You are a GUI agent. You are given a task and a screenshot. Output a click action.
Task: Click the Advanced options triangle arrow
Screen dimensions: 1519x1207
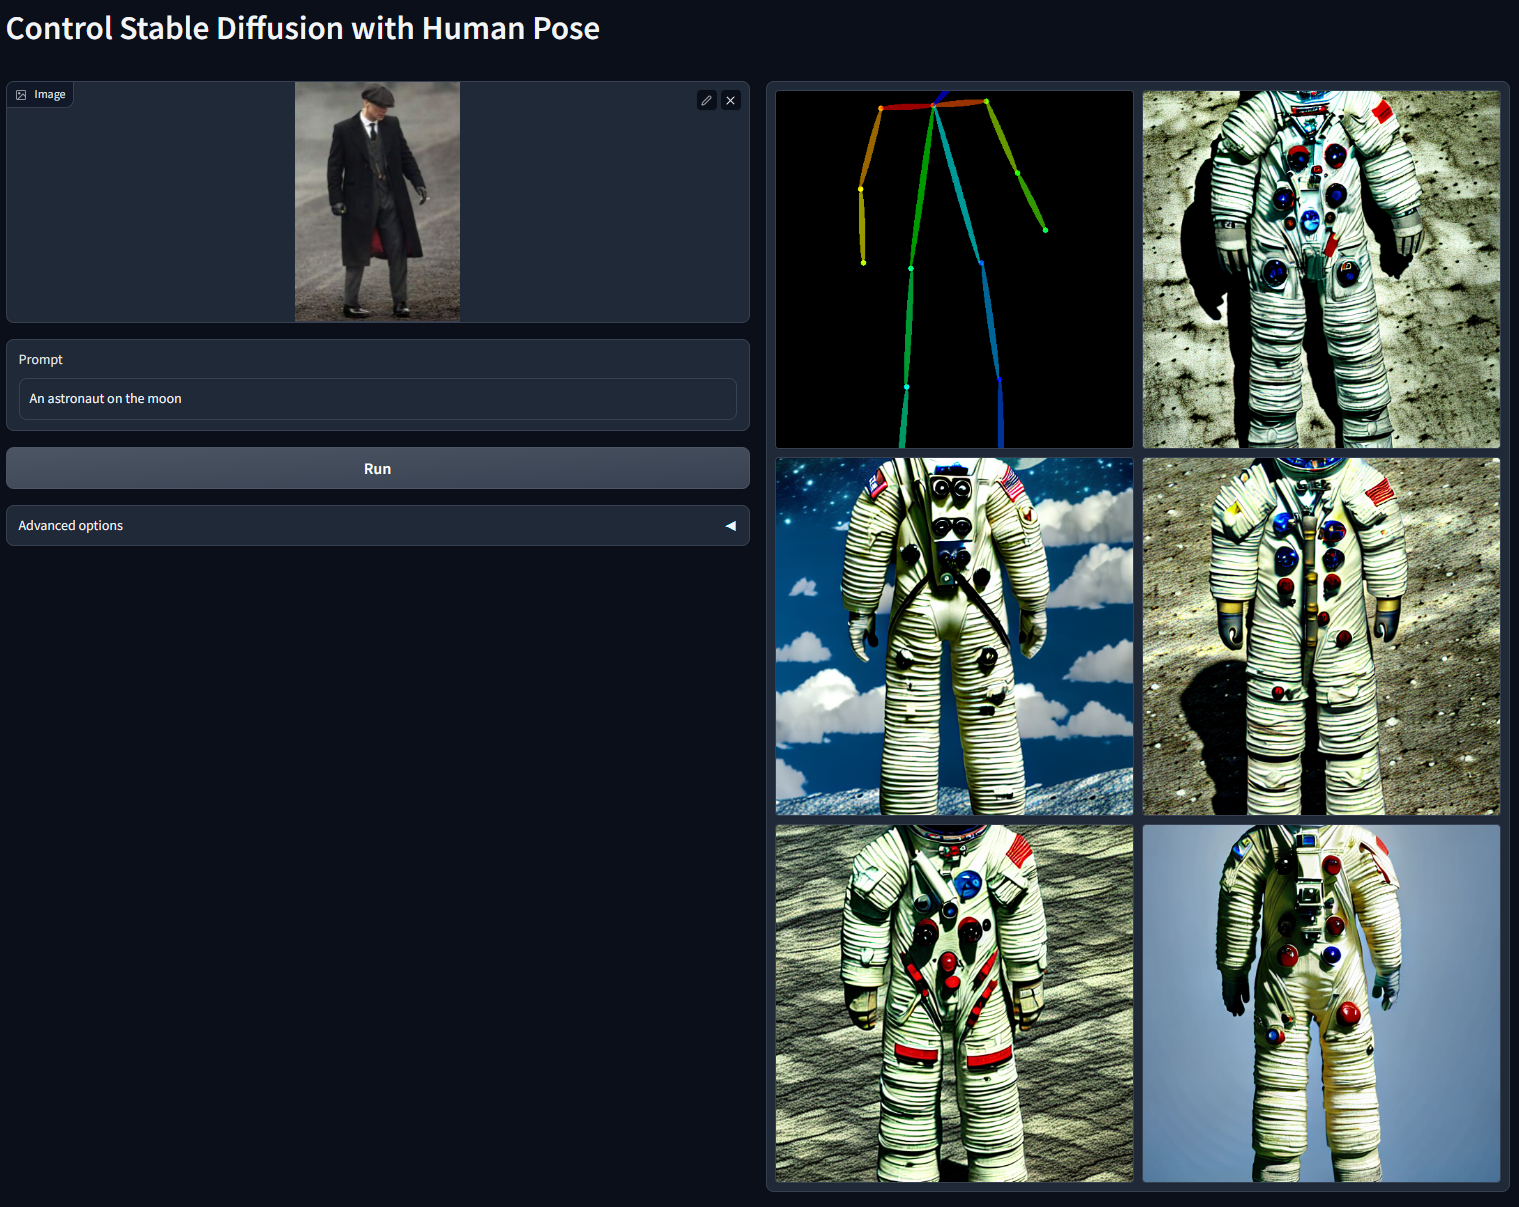point(730,526)
